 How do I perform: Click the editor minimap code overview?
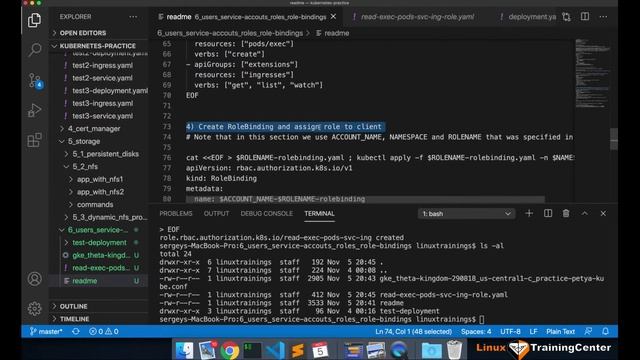pyautogui.click(x=592, y=73)
